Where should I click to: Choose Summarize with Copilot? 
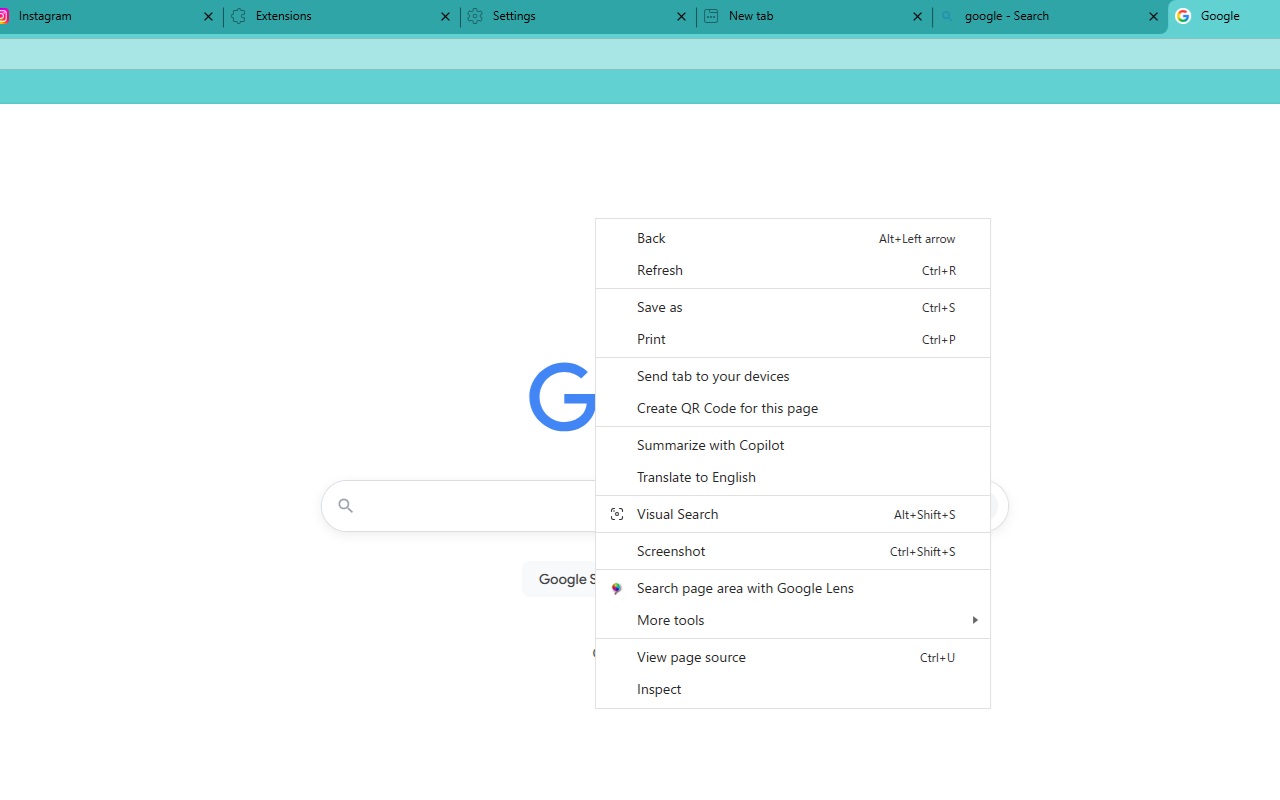pos(793,445)
